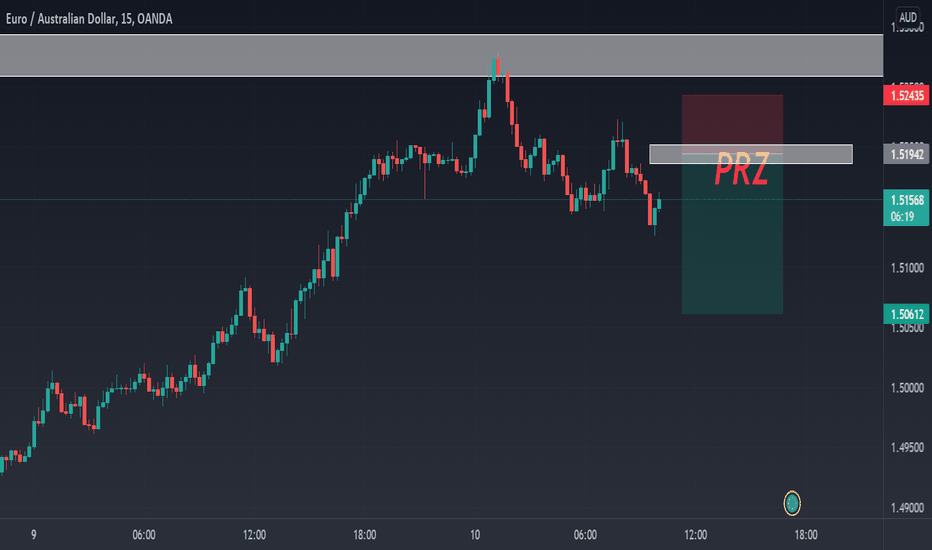Select the green 1.50612 target price label
Image resolution: width=932 pixels, height=550 pixels.
click(x=906, y=314)
